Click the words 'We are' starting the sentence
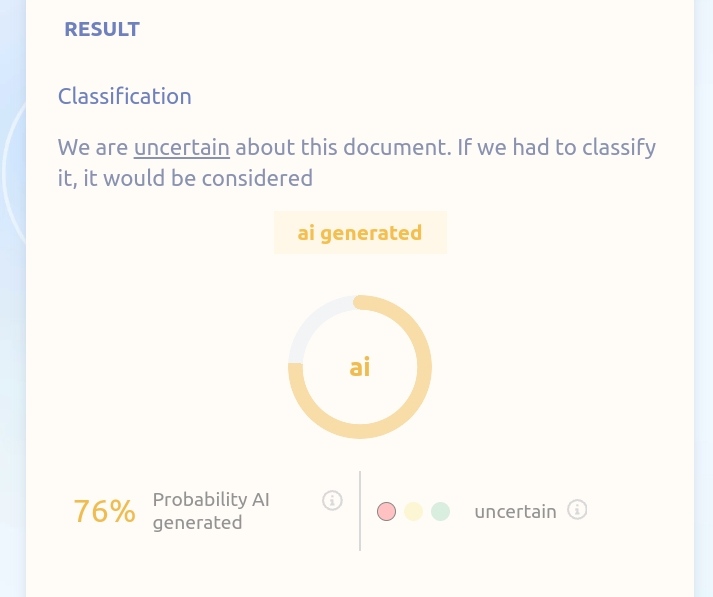Viewport: 713px width, 597px height. click(92, 148)
